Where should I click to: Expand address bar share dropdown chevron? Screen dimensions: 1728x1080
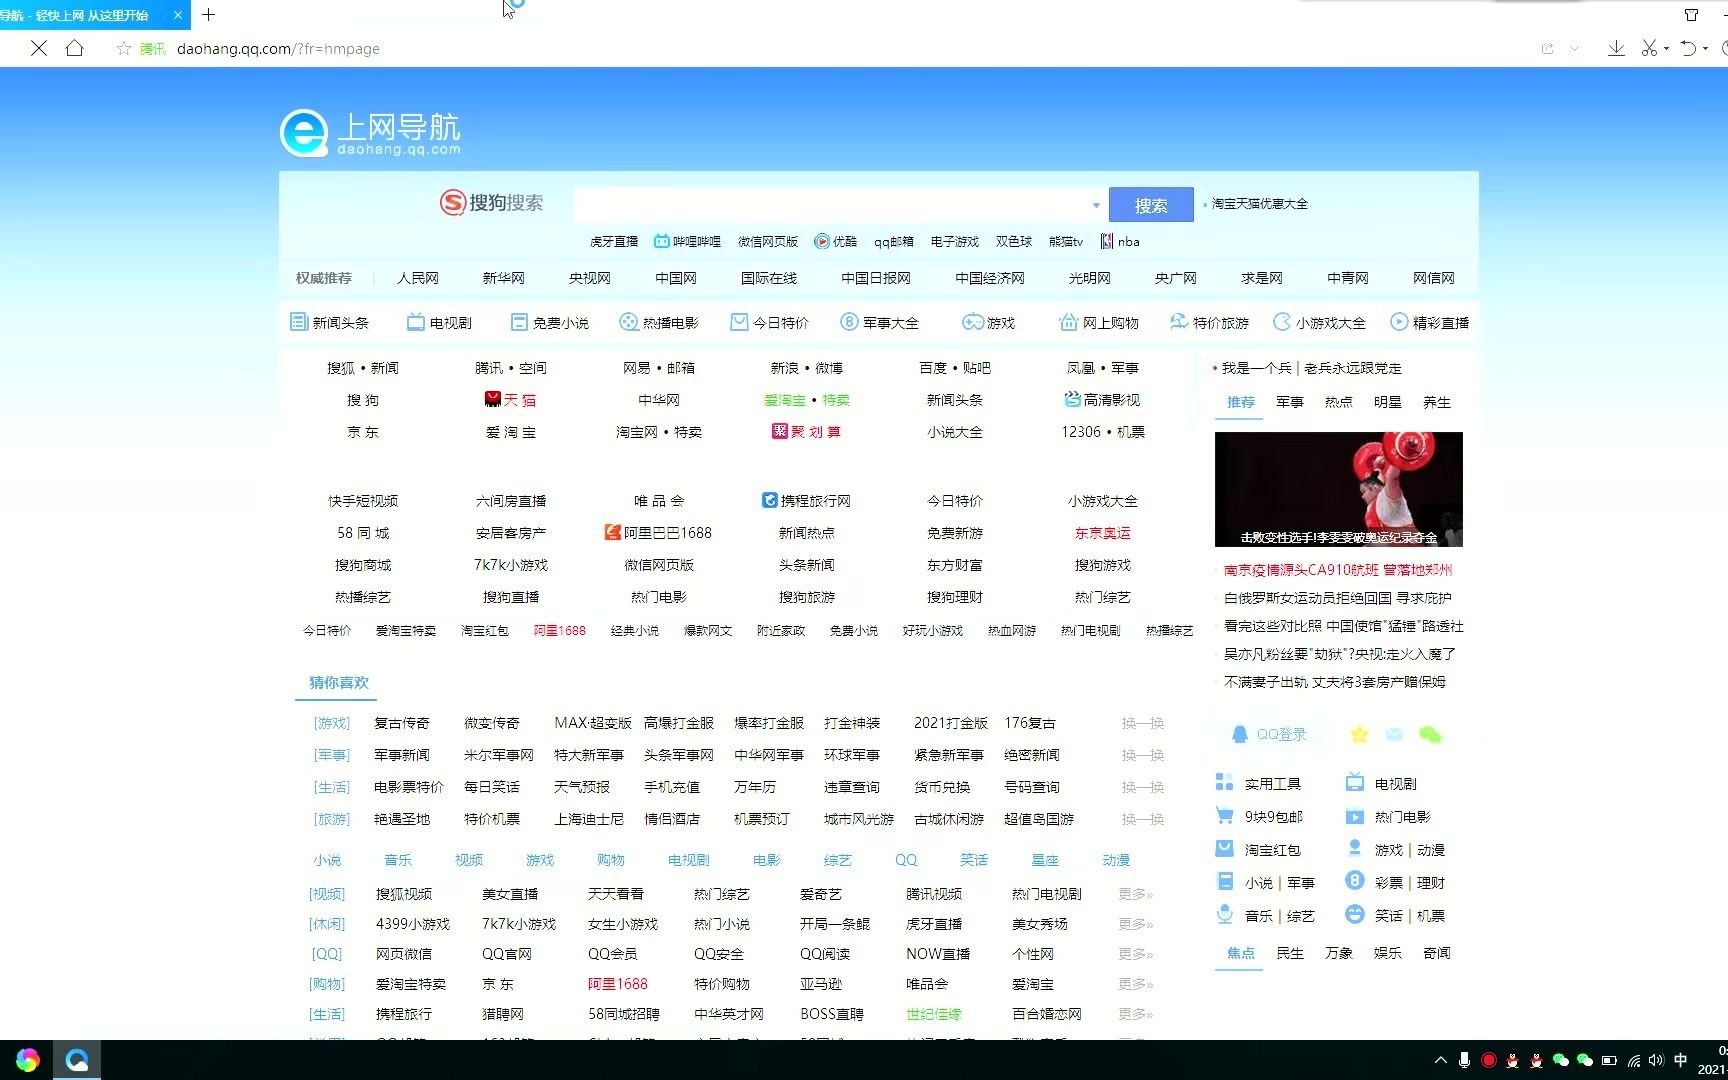[1574, 48]
